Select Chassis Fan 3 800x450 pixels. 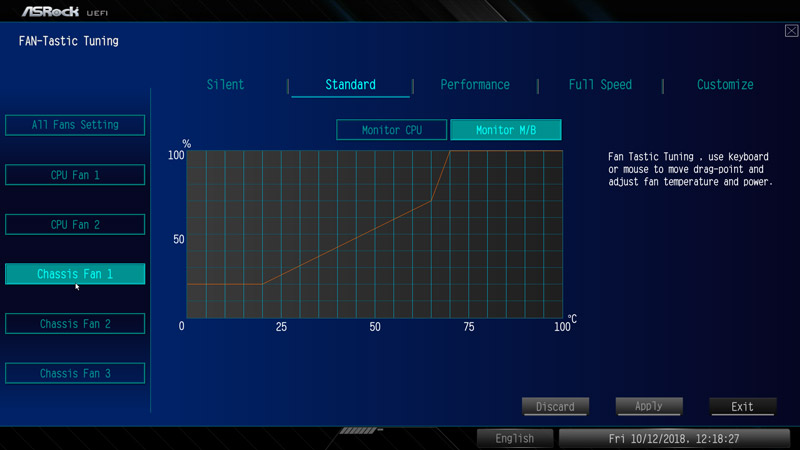(x=75, y=373)
